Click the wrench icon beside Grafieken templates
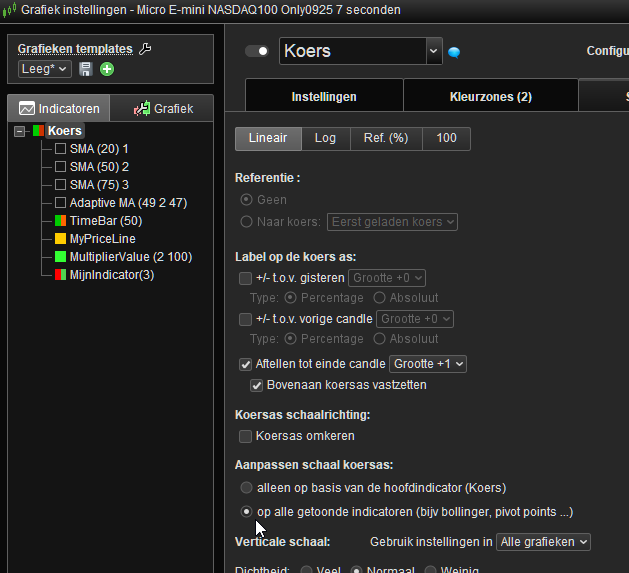The width and height of the screenshot is (629, 573). [x=145, y=49]
